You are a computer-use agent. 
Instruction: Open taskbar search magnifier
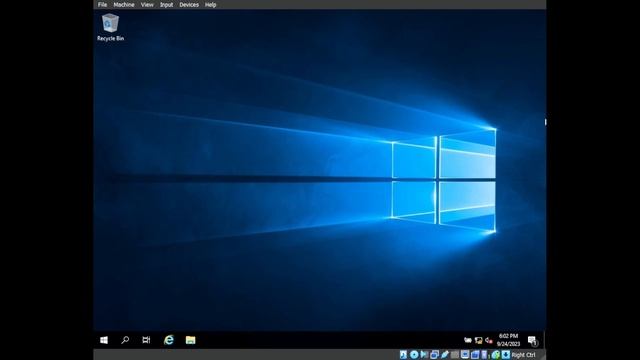125,340
